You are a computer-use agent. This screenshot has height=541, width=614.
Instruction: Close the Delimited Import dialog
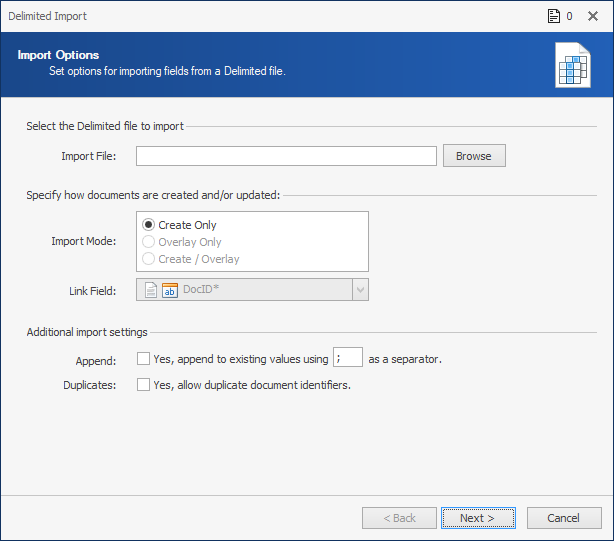[x=593, y=16]
